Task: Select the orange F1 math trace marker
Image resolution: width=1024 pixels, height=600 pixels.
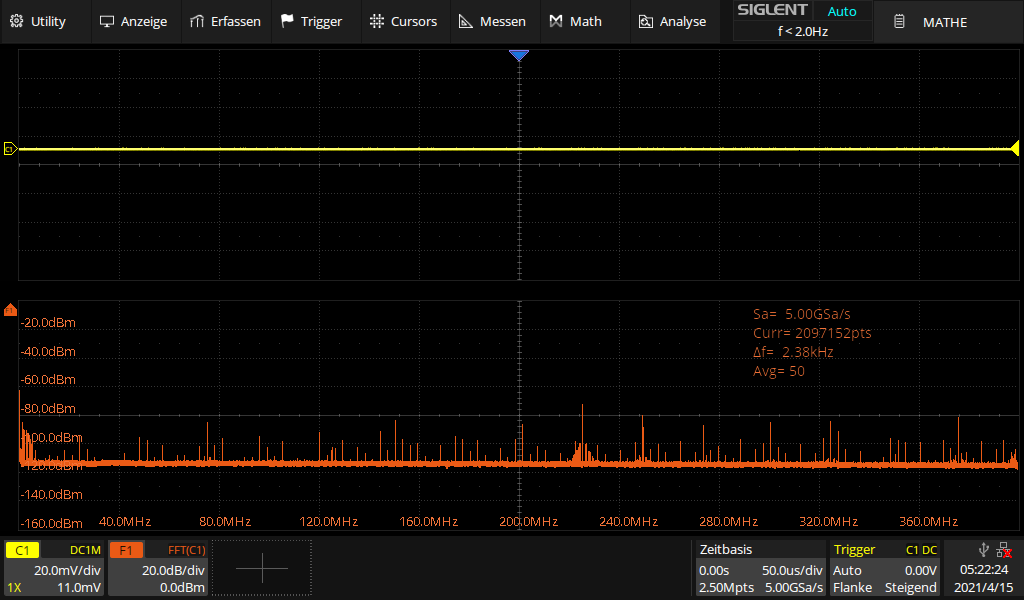Action: tap(10, 309)
